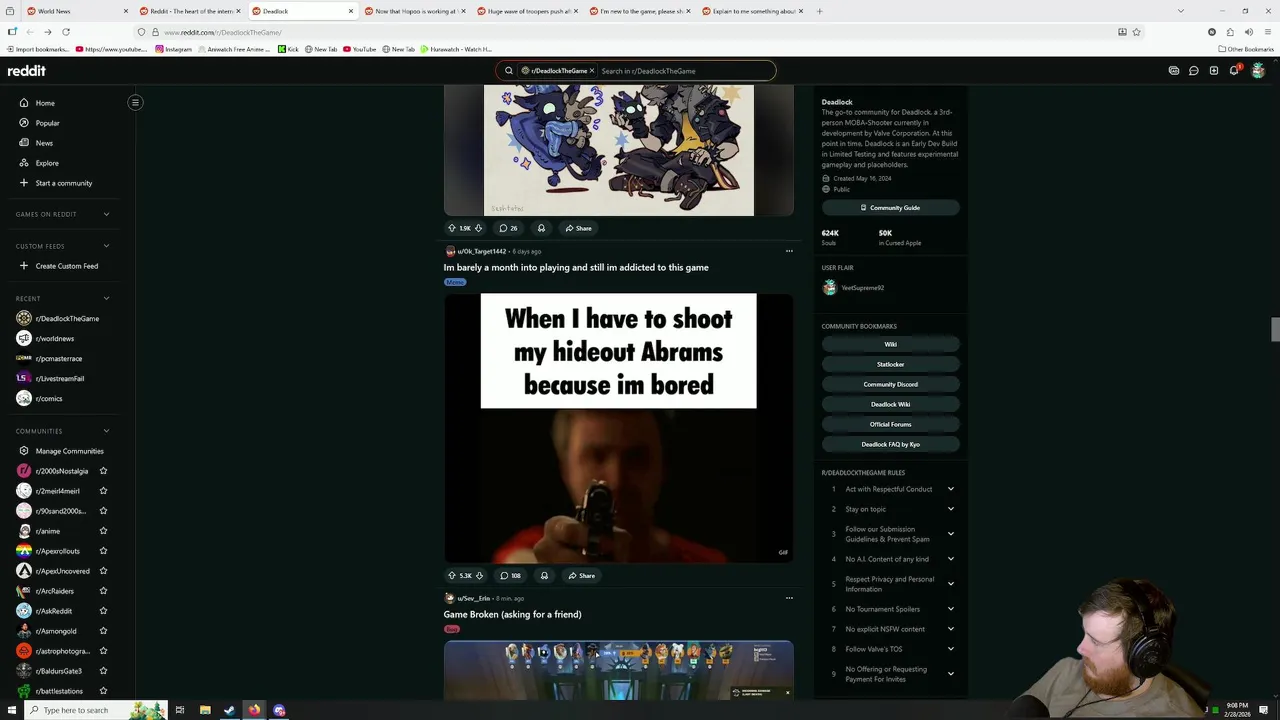Switch to 'Reddit - The heart of the internet' tab
Image resolution: width=1280 pixels, height=720 pixels.
(x=190, y=11)
